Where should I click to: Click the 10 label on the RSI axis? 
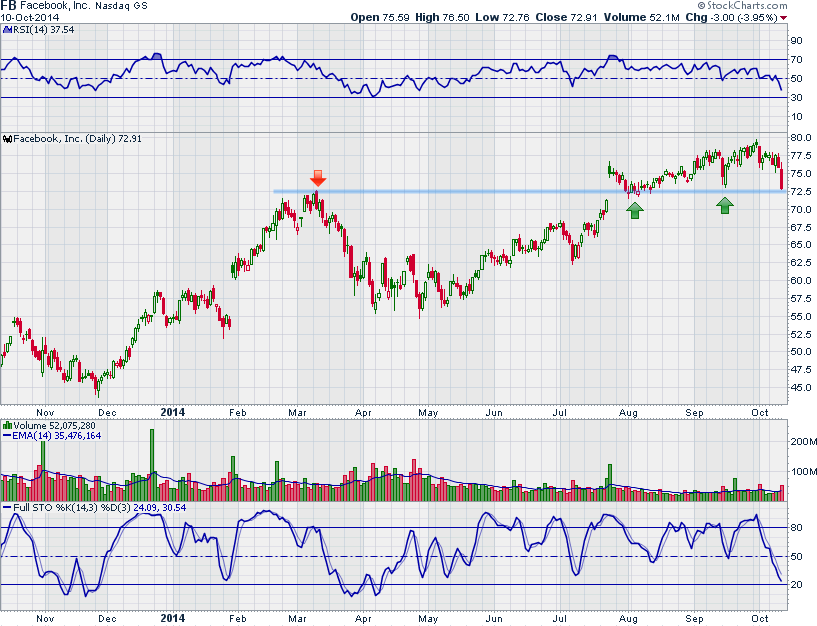point(796,117)
